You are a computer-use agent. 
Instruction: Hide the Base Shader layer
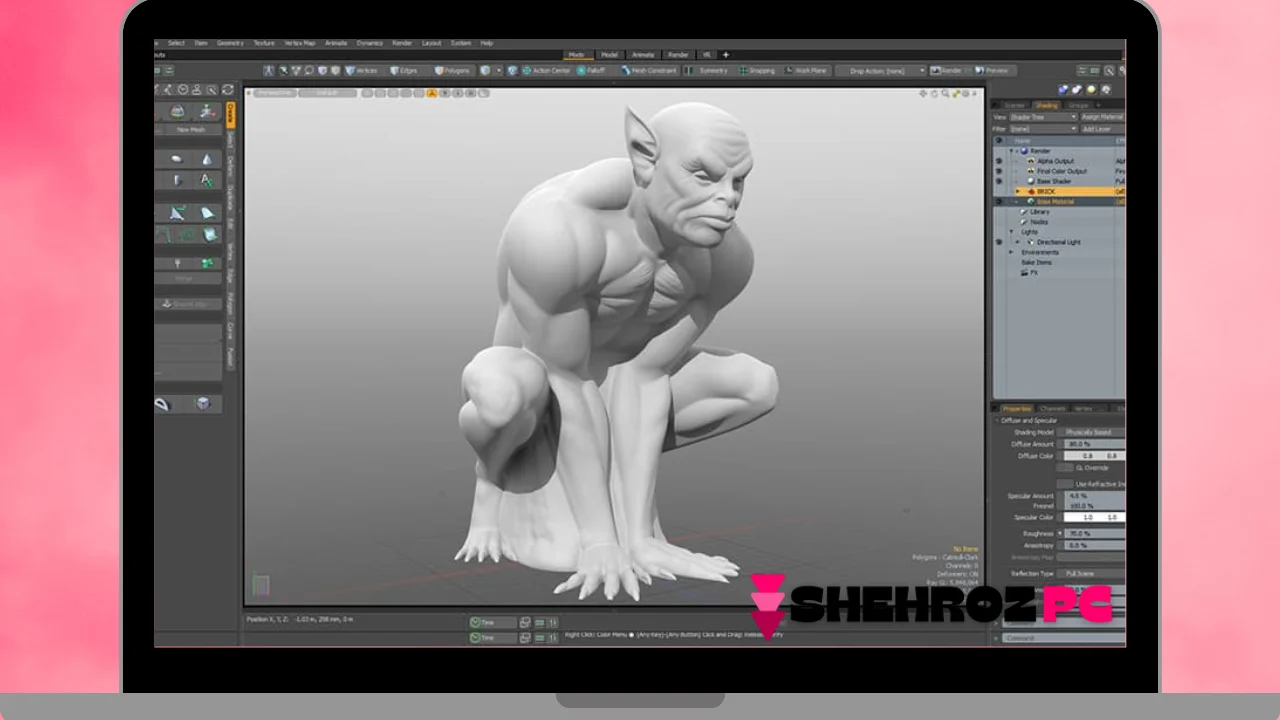click(998, 181)
